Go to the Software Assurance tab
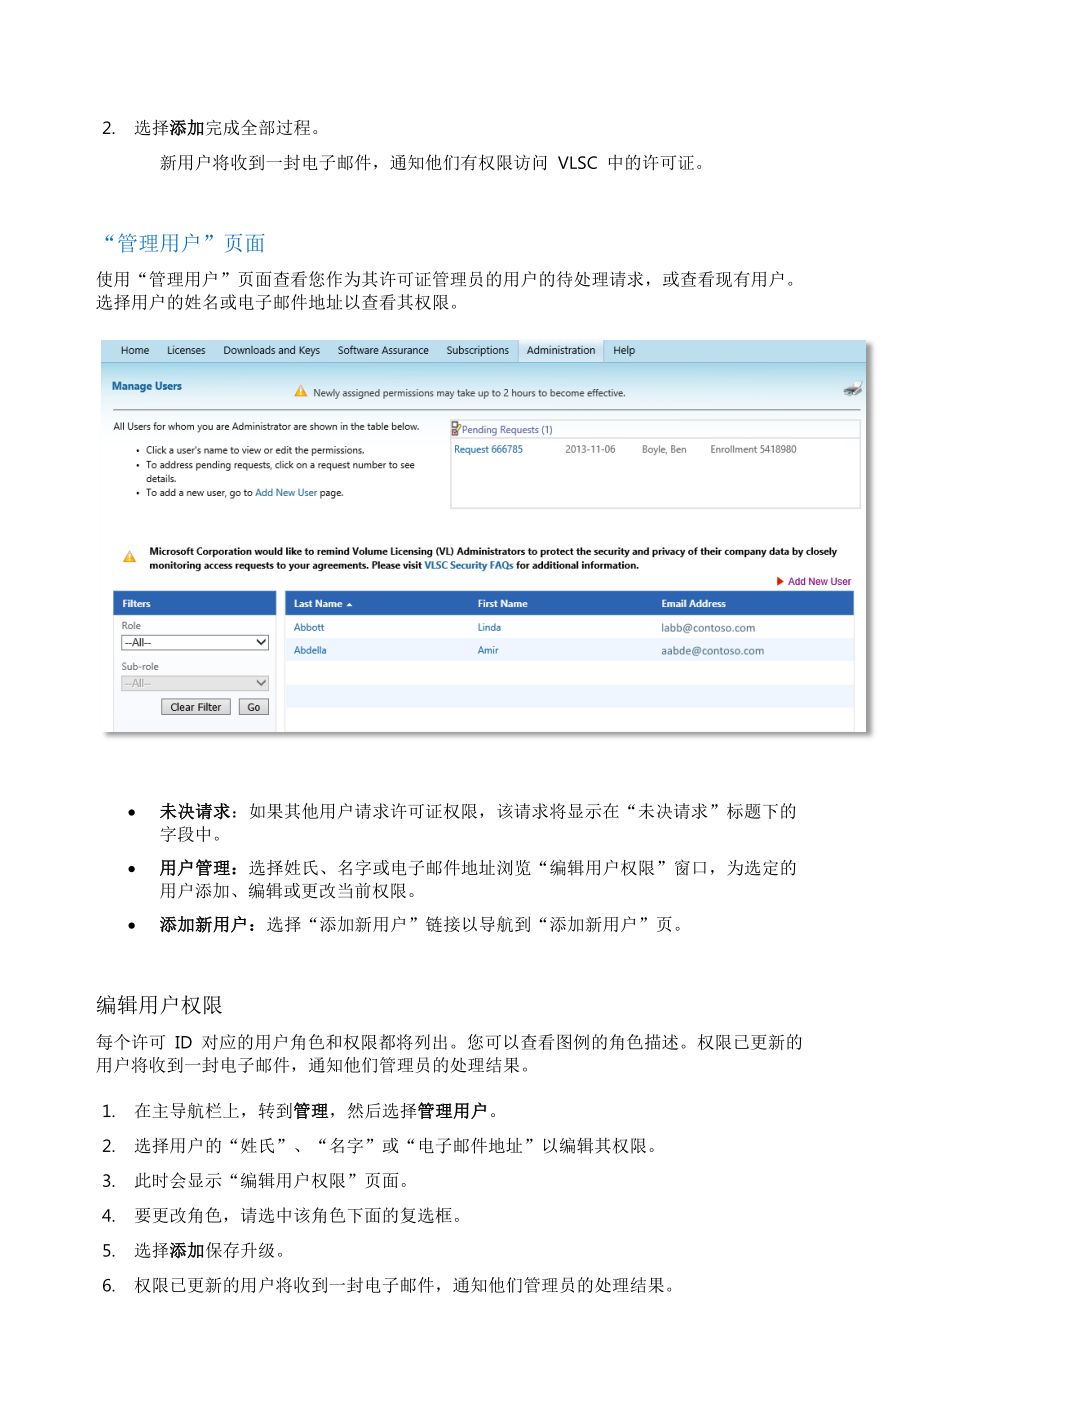Image resolution: width=1084 pixels, height=1403 pixels. (383, 351)
